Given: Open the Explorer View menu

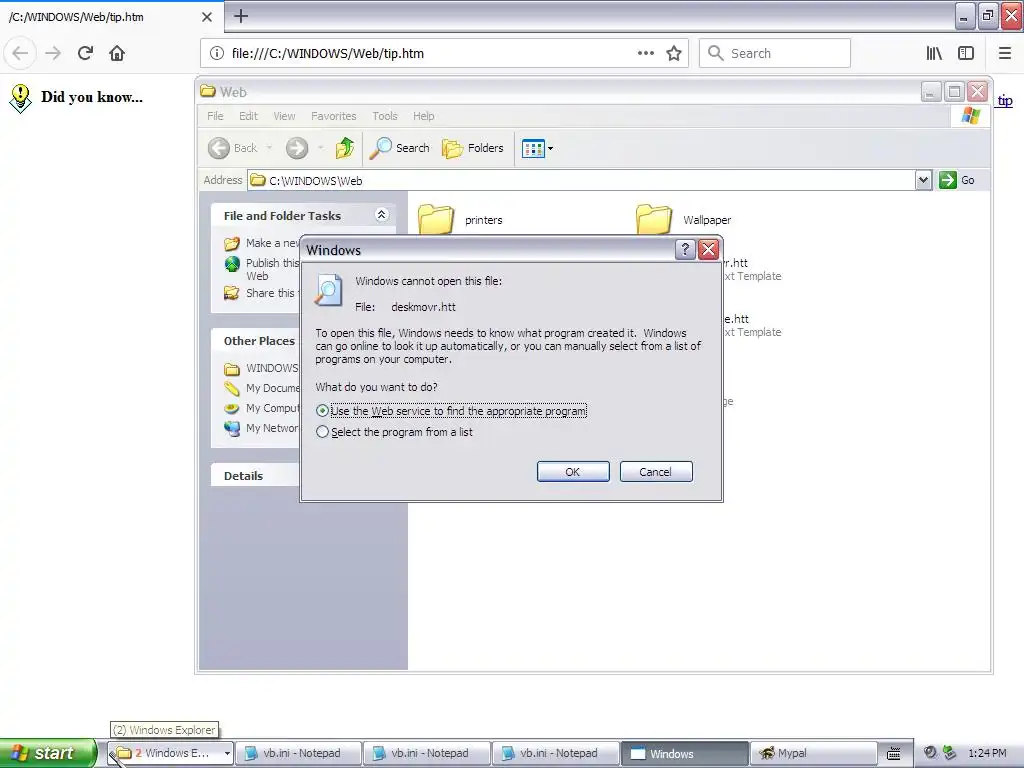Looking at the screenshot, I should pos(284,116).
